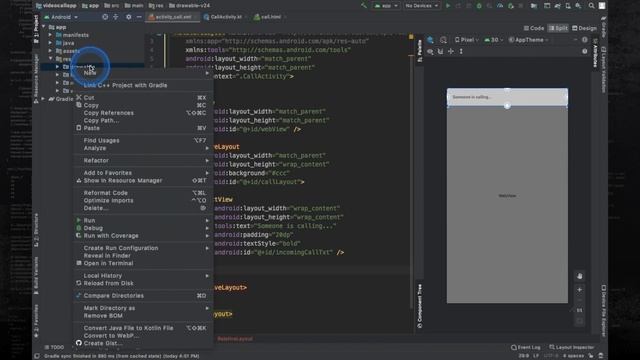Click the 'Gradle sync finished' status text
Screen dimensions: 640x360
tap(122, 356)
